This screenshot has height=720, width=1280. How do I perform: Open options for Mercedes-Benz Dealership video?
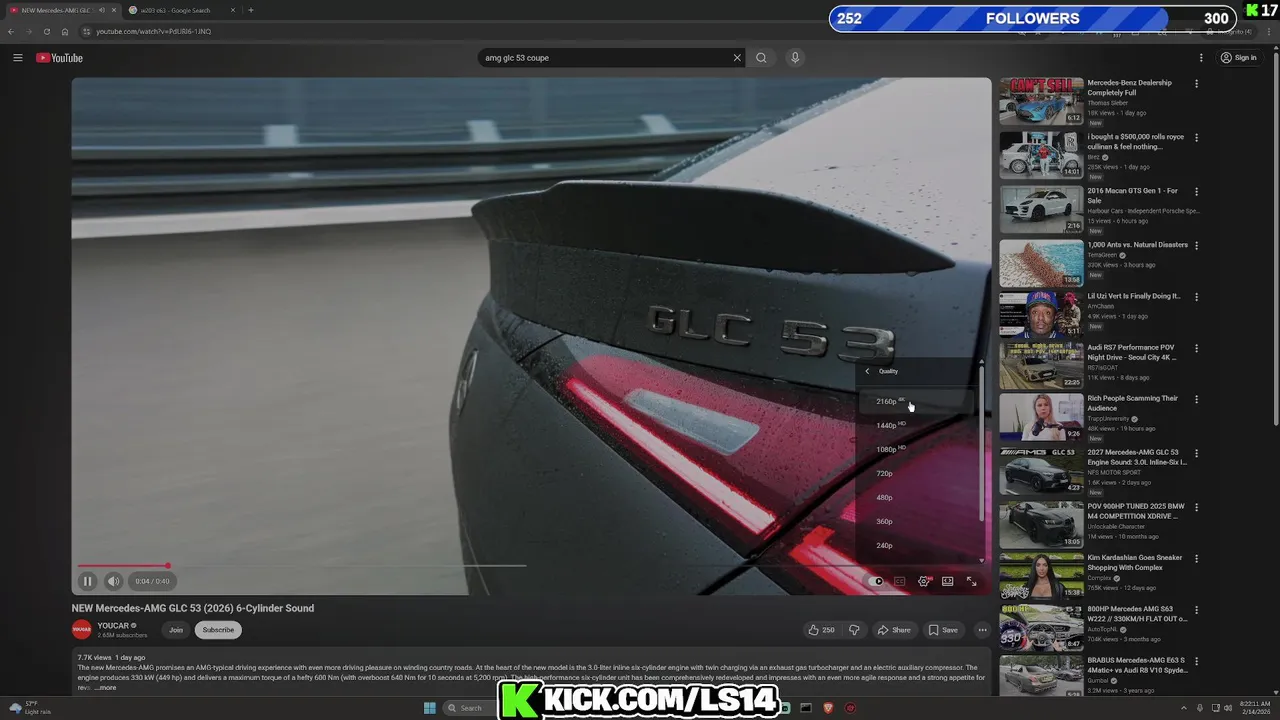1196,85
